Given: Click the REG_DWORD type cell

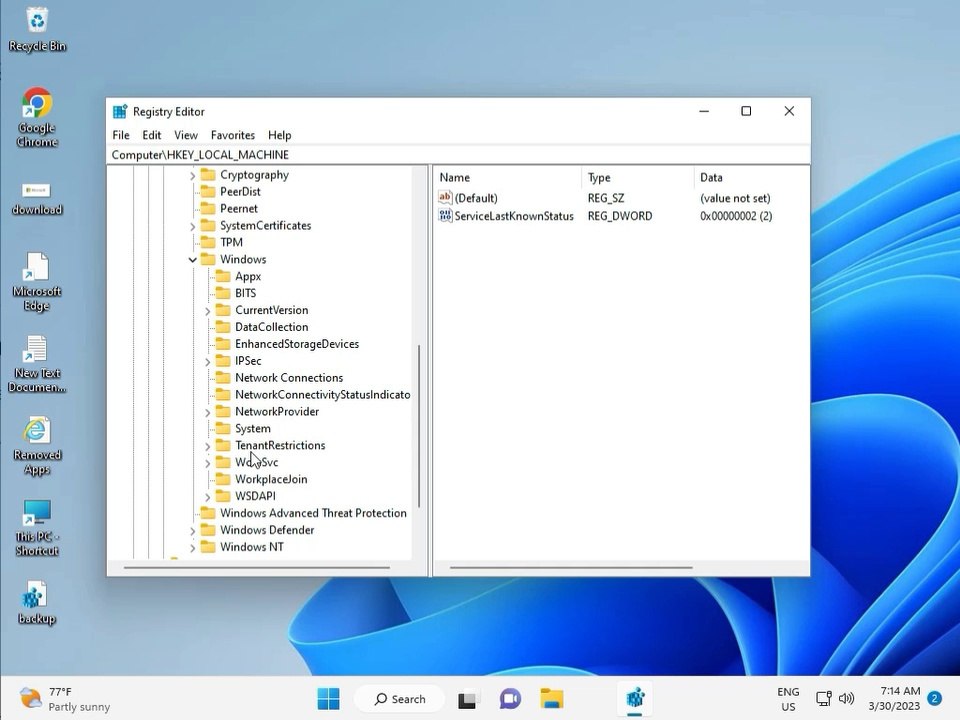Looking at the screenshot, I should [x=620, y=216].
